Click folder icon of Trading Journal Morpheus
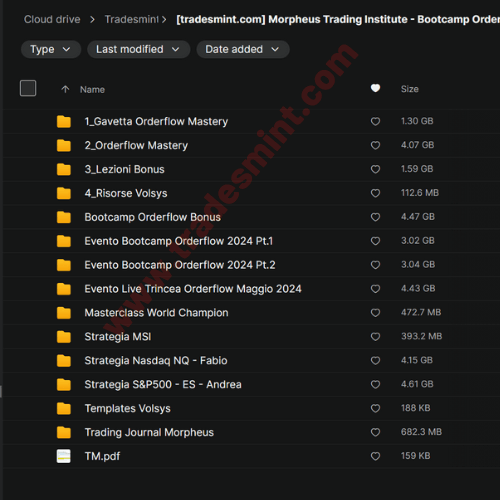The width and height of the screenshot is (500, 500). (x=64, y=432)
